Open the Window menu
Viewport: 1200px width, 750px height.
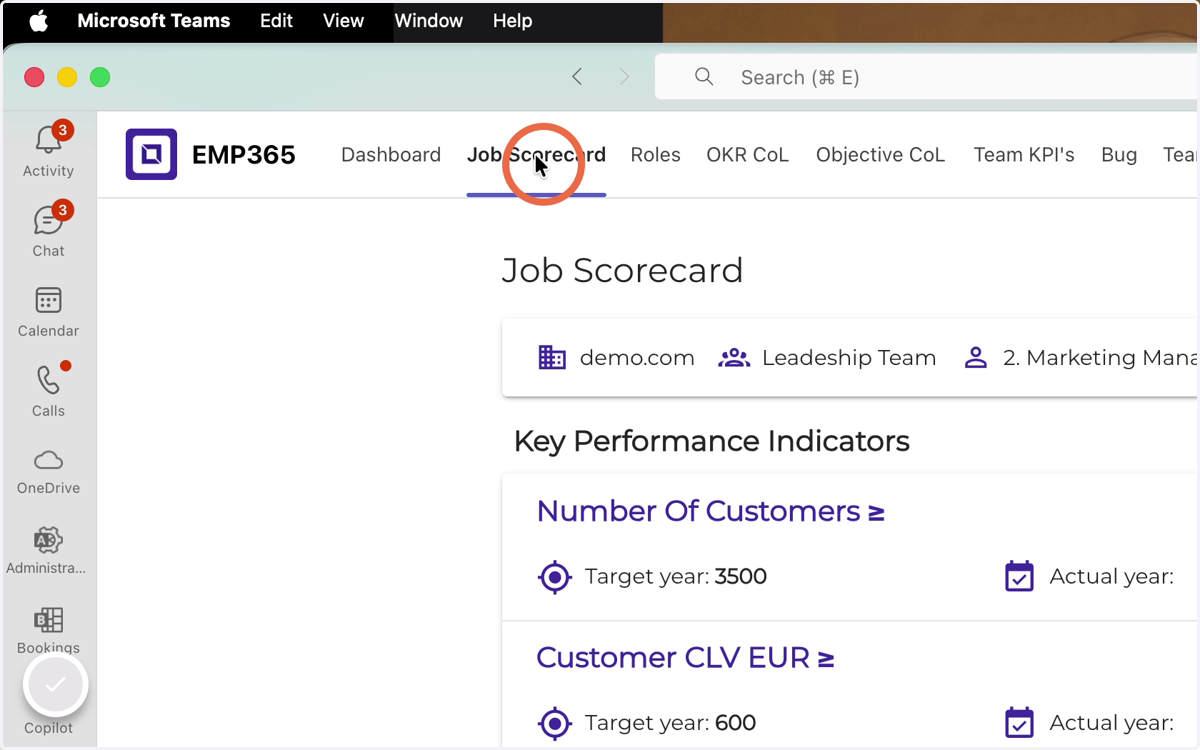coord(428,21)
